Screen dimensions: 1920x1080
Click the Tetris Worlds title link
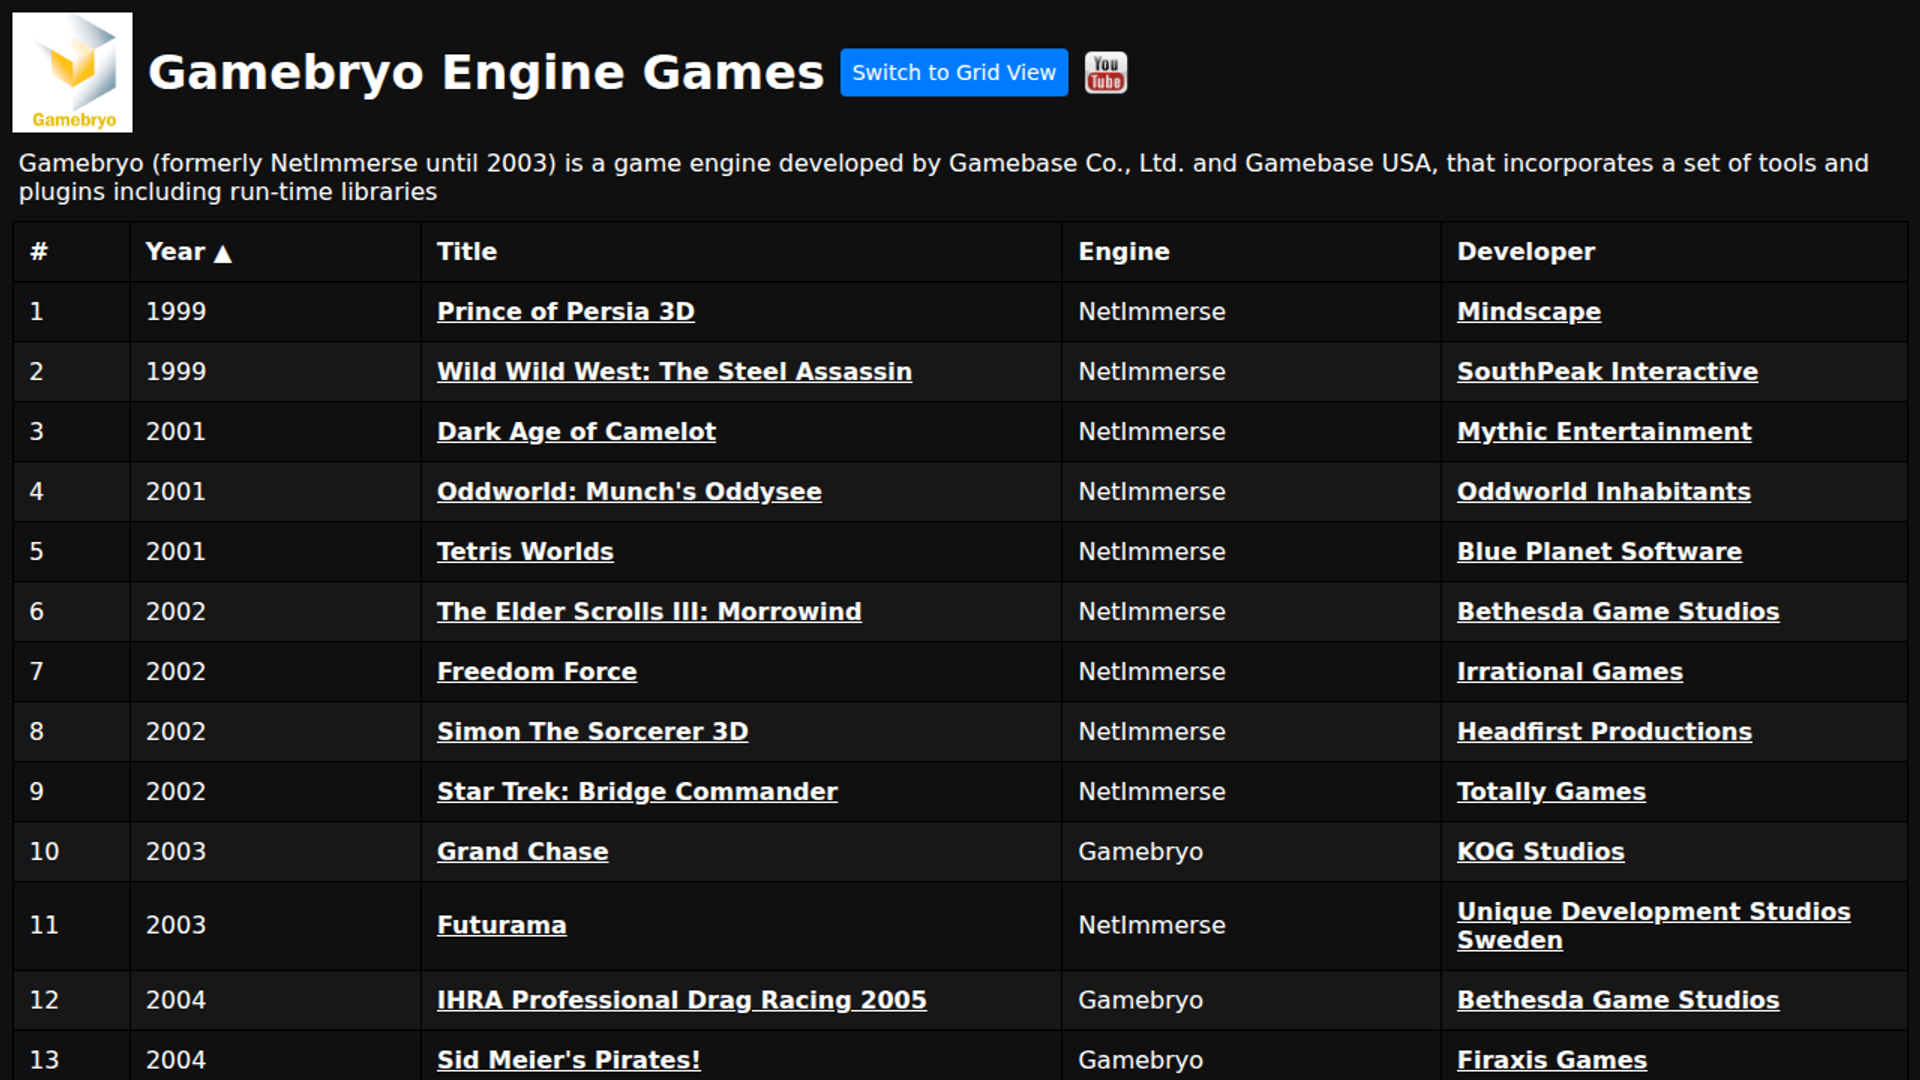(525, 552)
